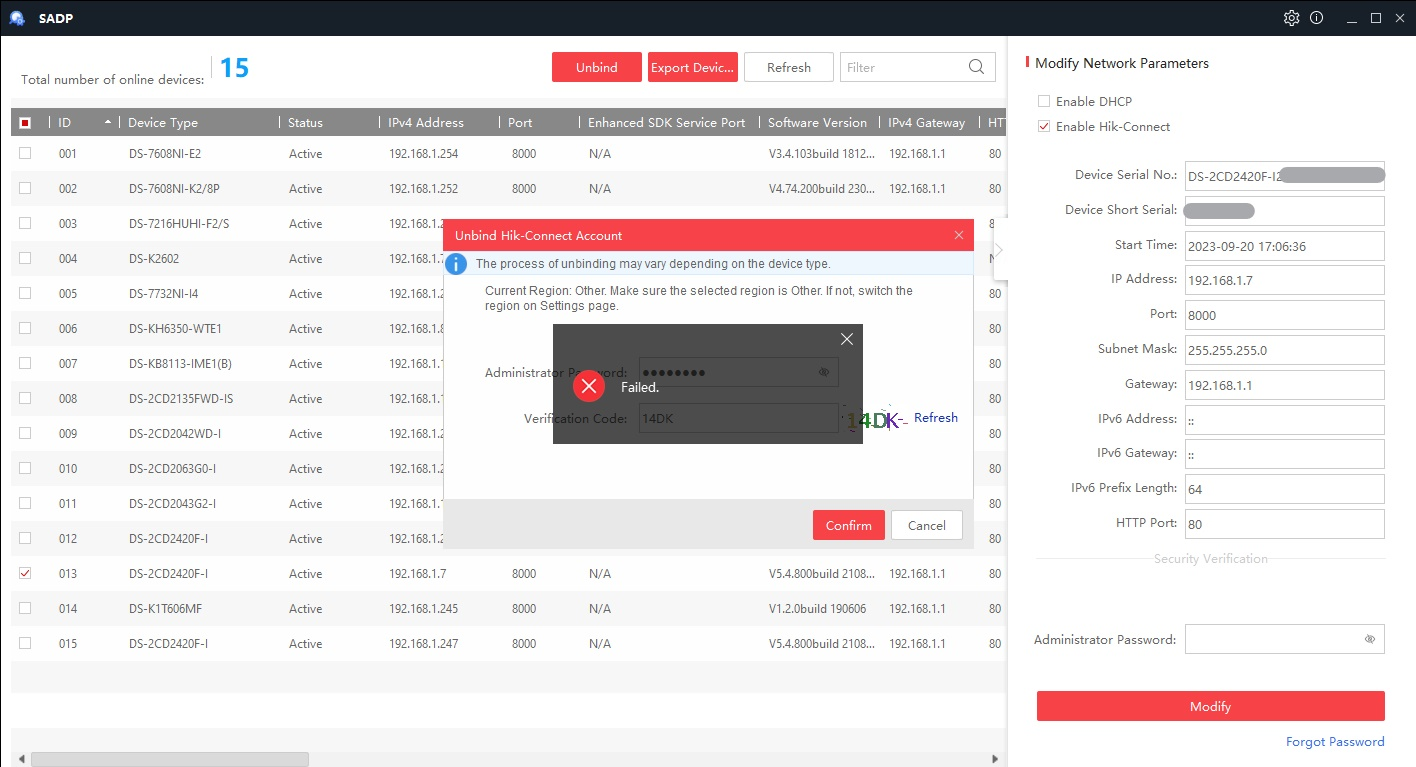Click the IP Address field 192.168.1.7
The width and height of the screenshot is (1416, 767).
pyautogui.click(x=1285, y=280)
